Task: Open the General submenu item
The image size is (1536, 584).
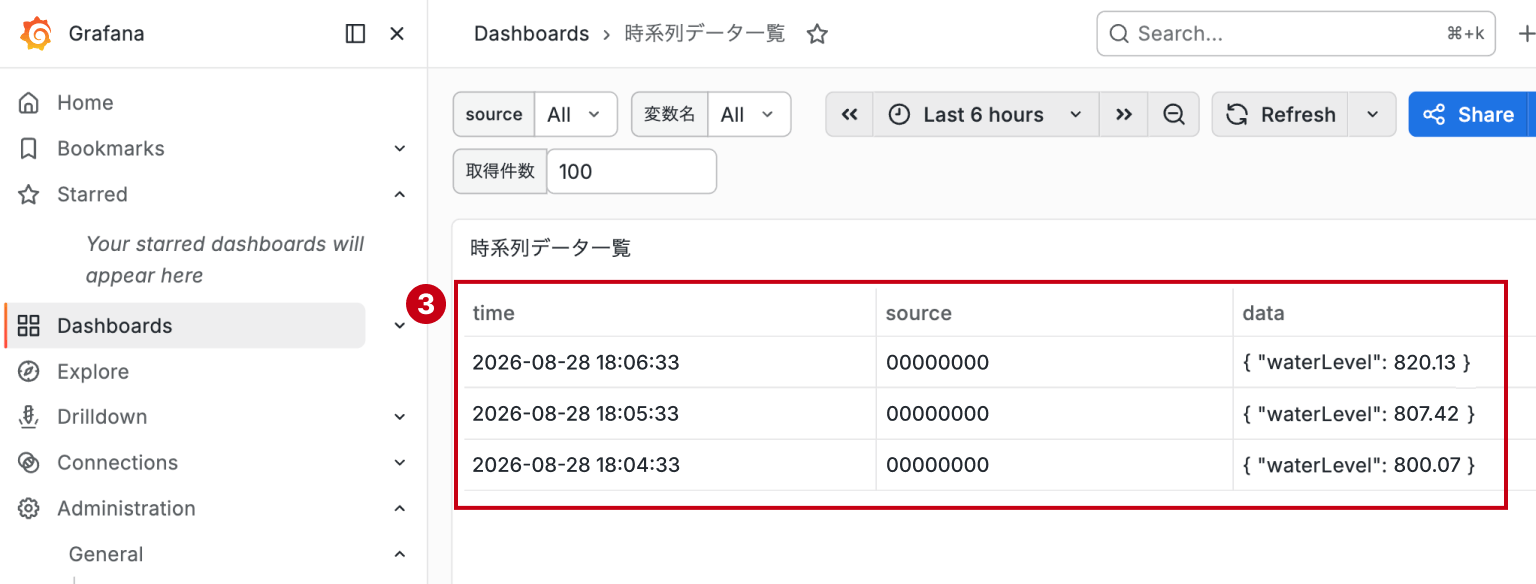Action: click(x=106, y=555)
